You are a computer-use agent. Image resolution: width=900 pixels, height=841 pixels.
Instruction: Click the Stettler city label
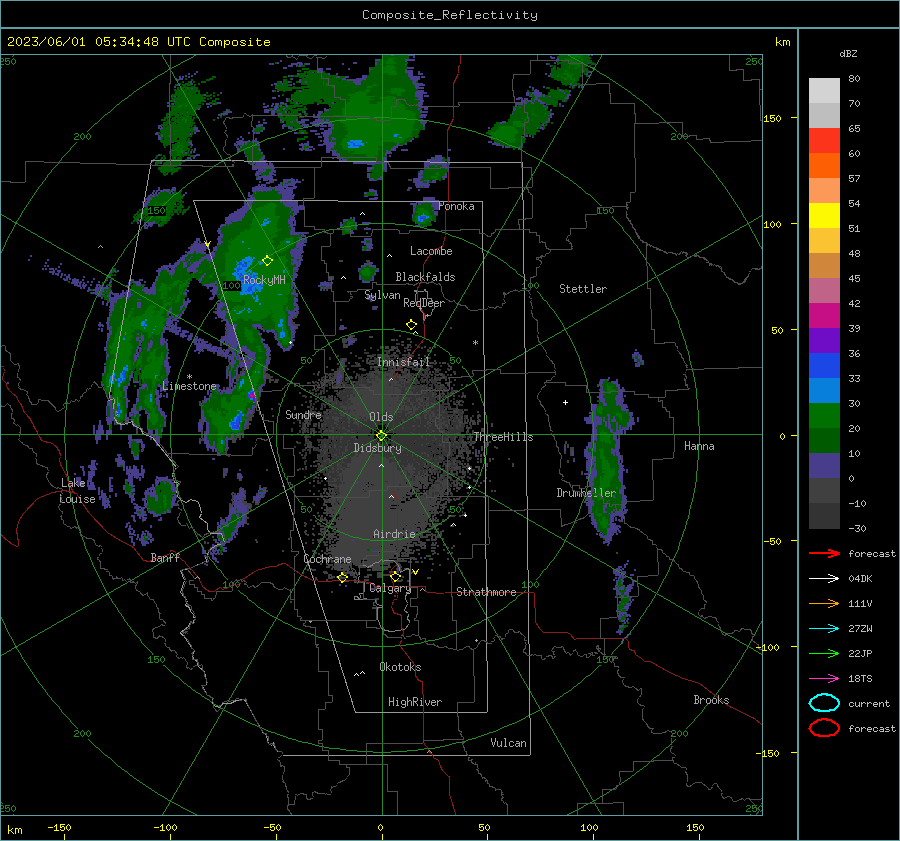coord(583,289)
